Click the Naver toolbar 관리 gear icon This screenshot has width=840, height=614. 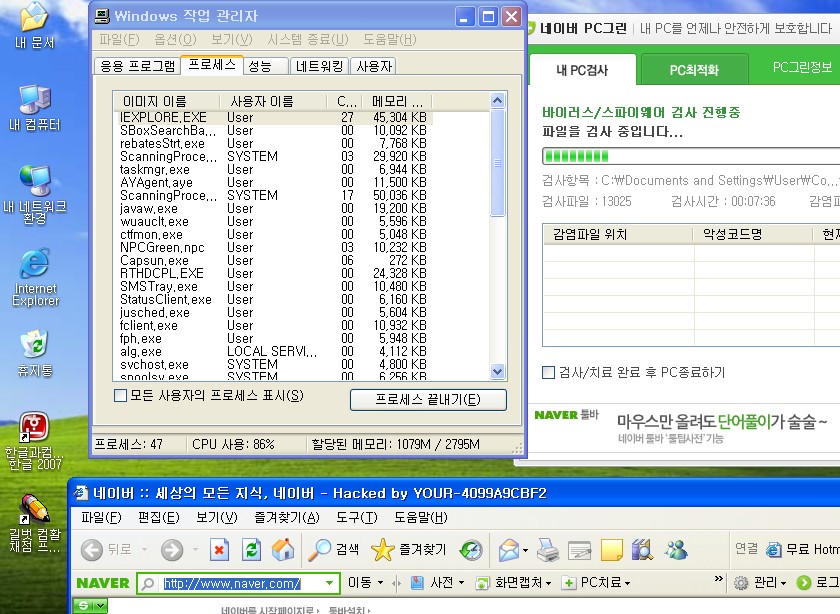[741, 583]
